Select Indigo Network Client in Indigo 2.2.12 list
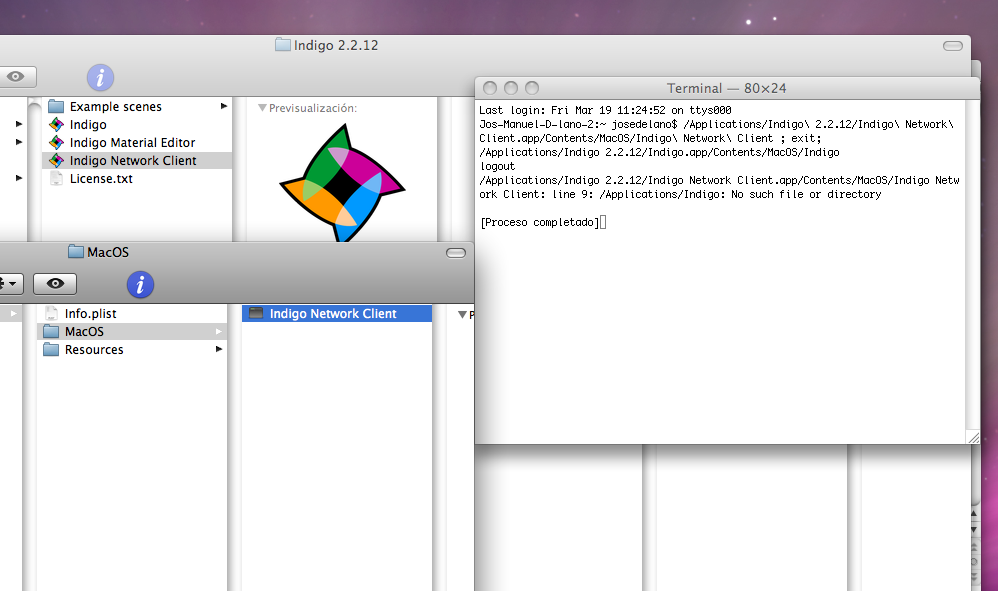 [137, 160]
